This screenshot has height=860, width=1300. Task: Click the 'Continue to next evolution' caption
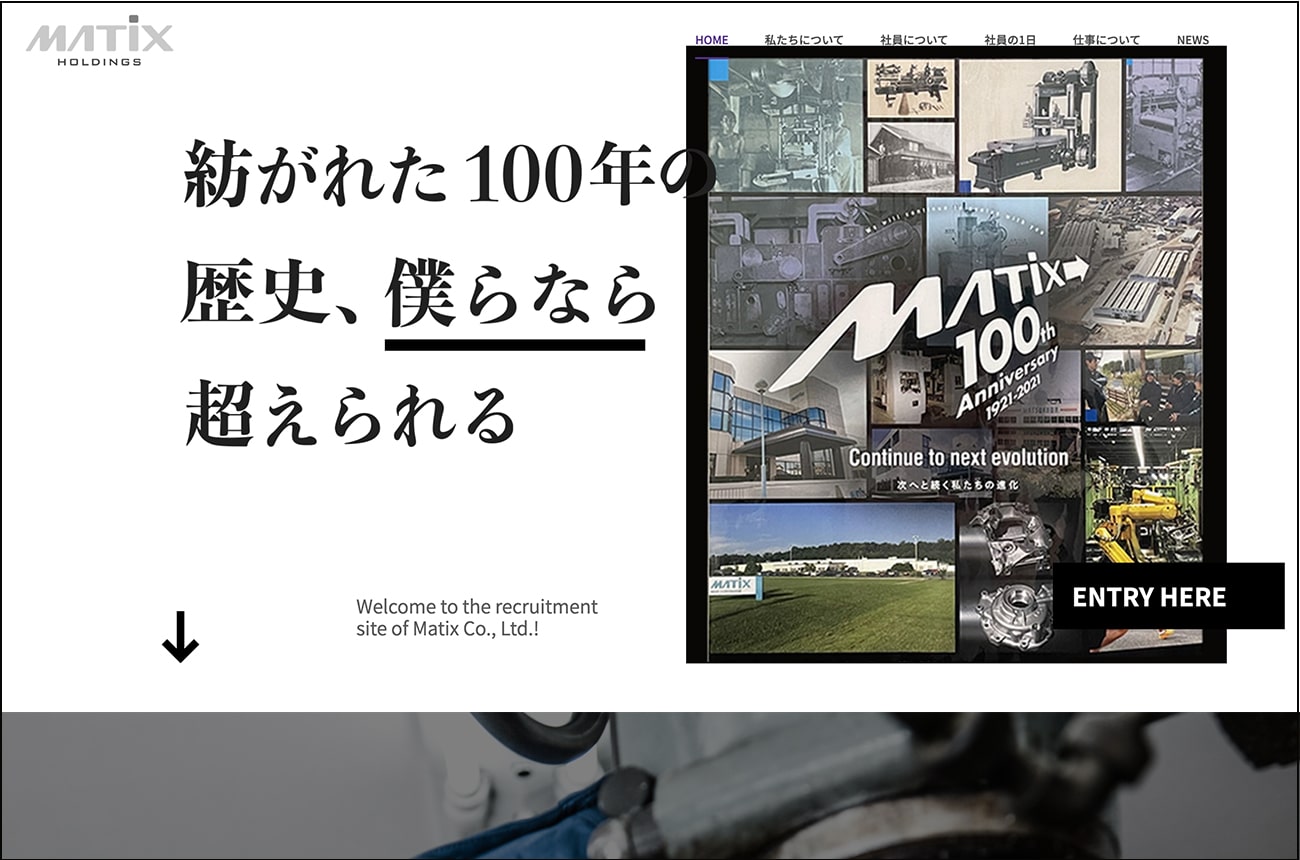[958, 458]
